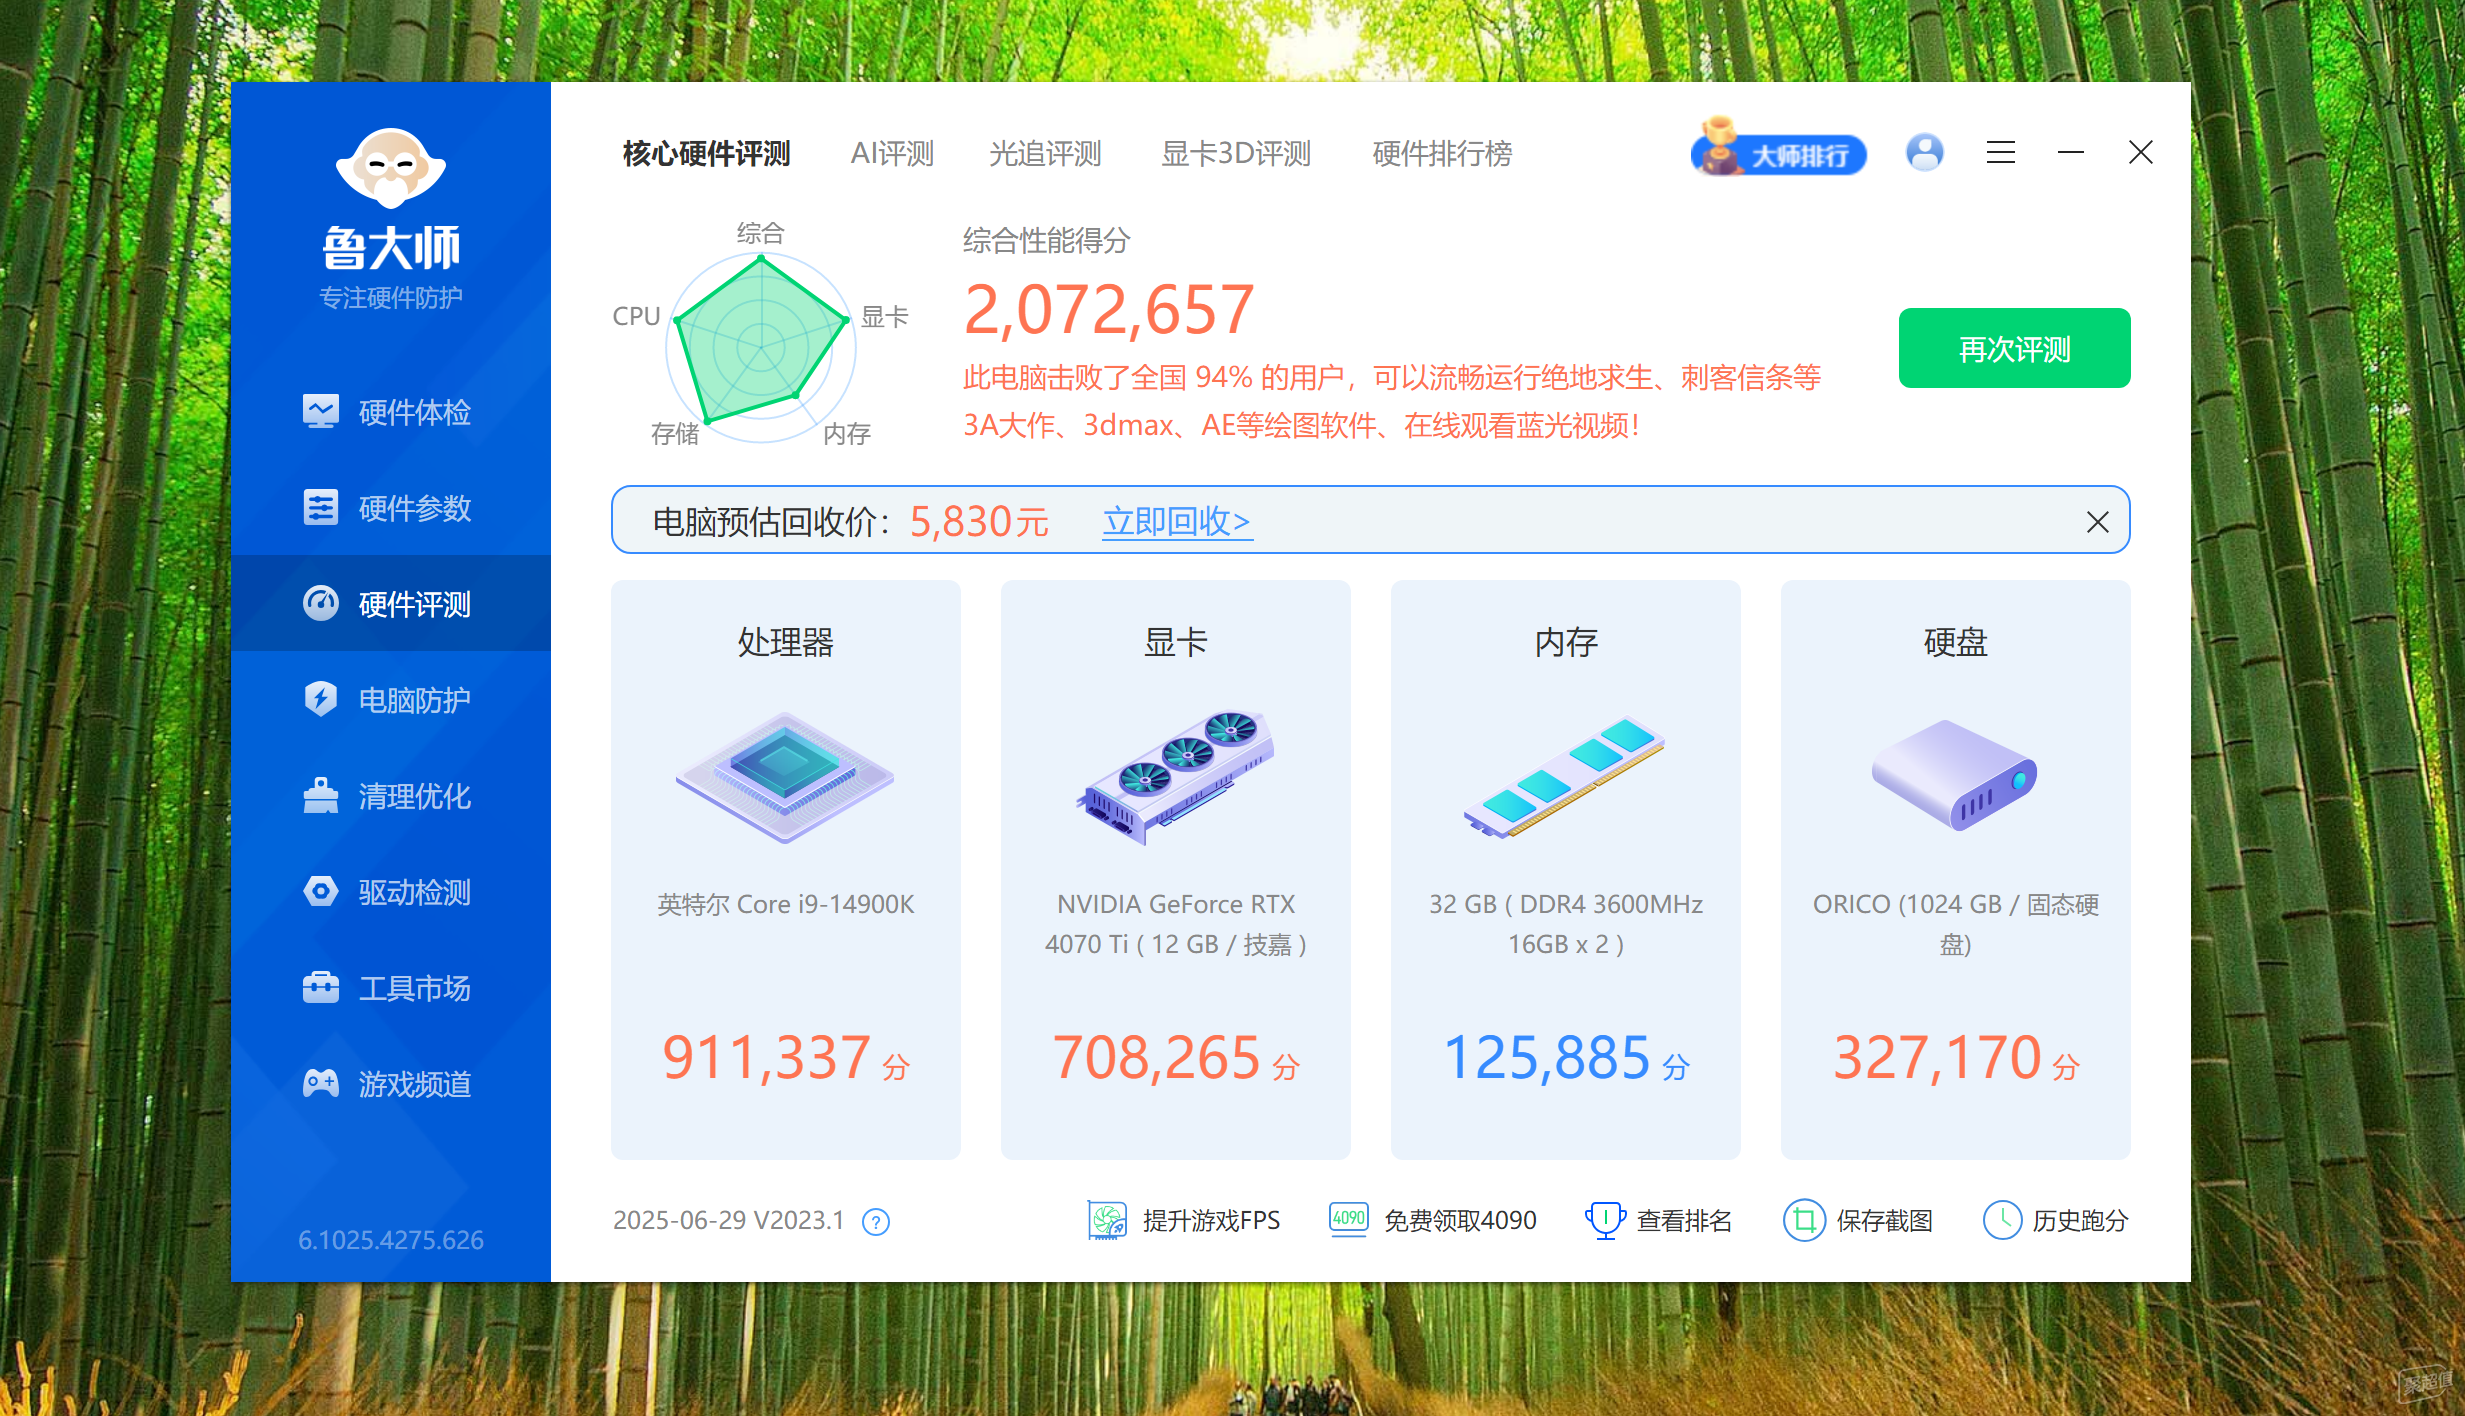Minimize the 鲁大师 window
Image resolution: width=2465 pixels, height=1416 pixels.
(2071, 152)
